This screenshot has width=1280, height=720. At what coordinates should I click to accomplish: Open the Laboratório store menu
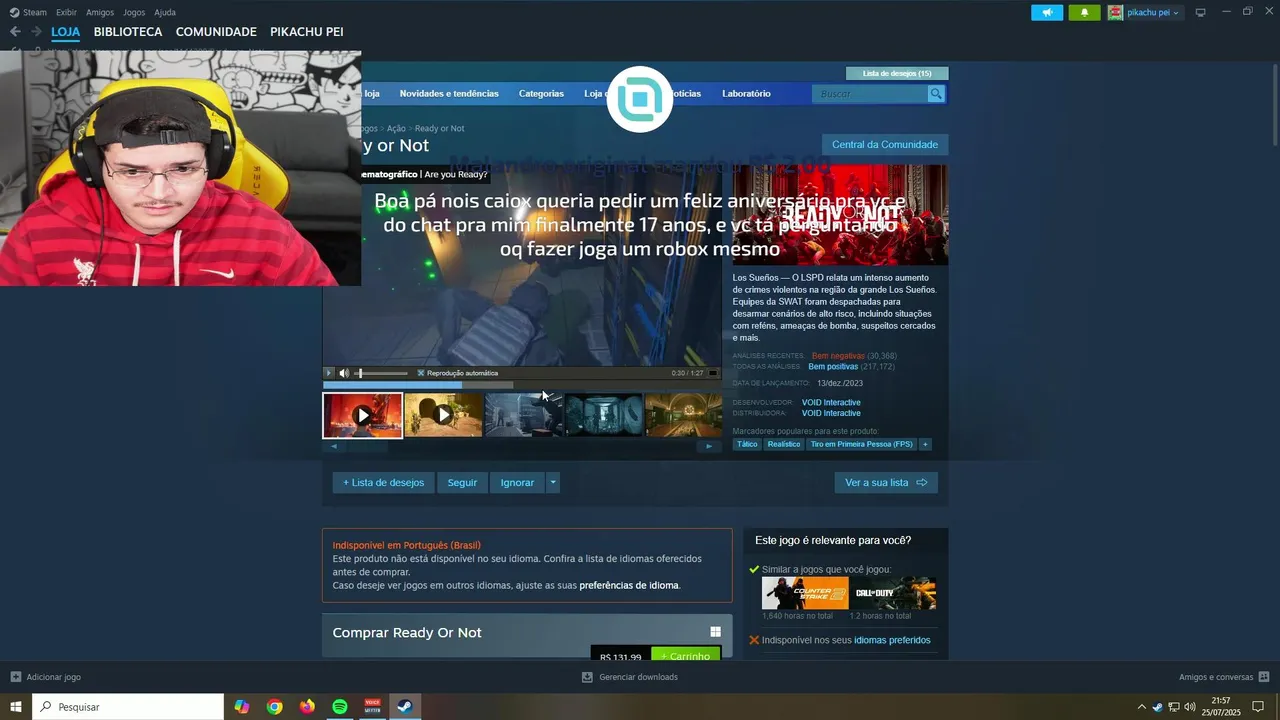coord(746,94)
